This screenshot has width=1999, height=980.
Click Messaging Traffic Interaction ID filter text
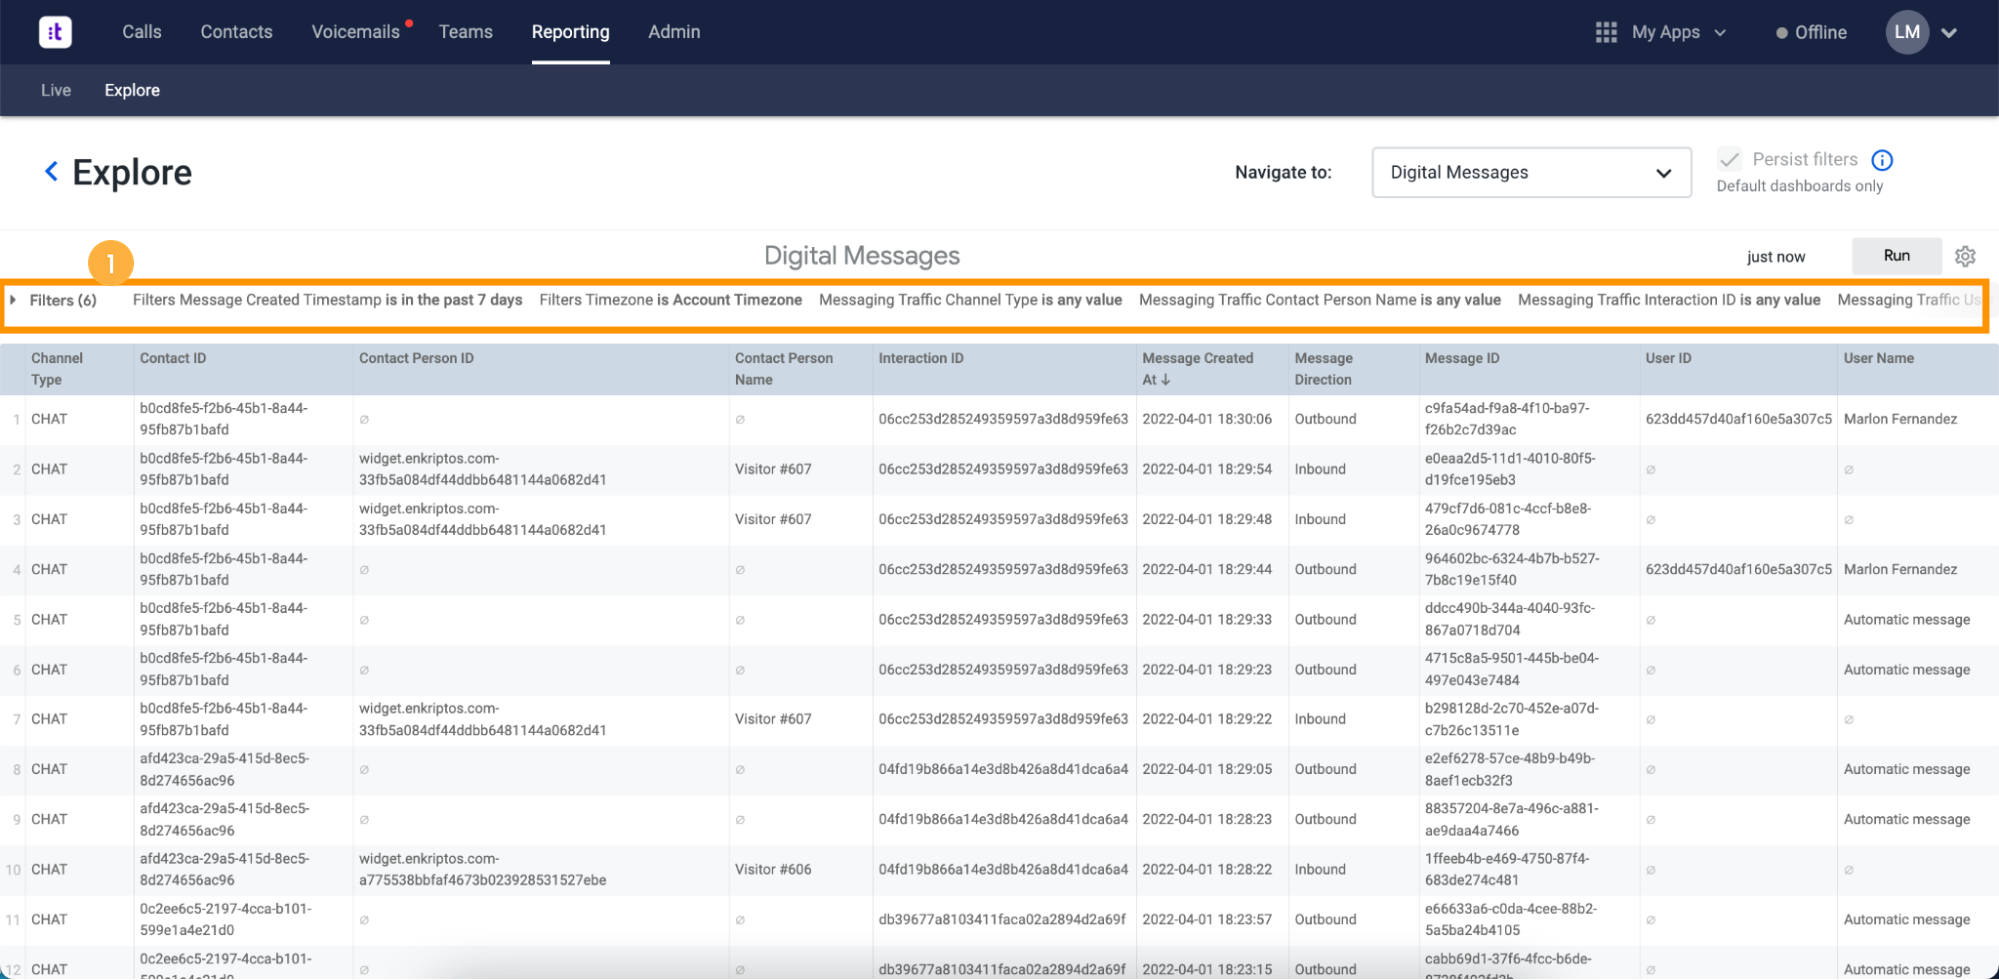point(1668,300)
